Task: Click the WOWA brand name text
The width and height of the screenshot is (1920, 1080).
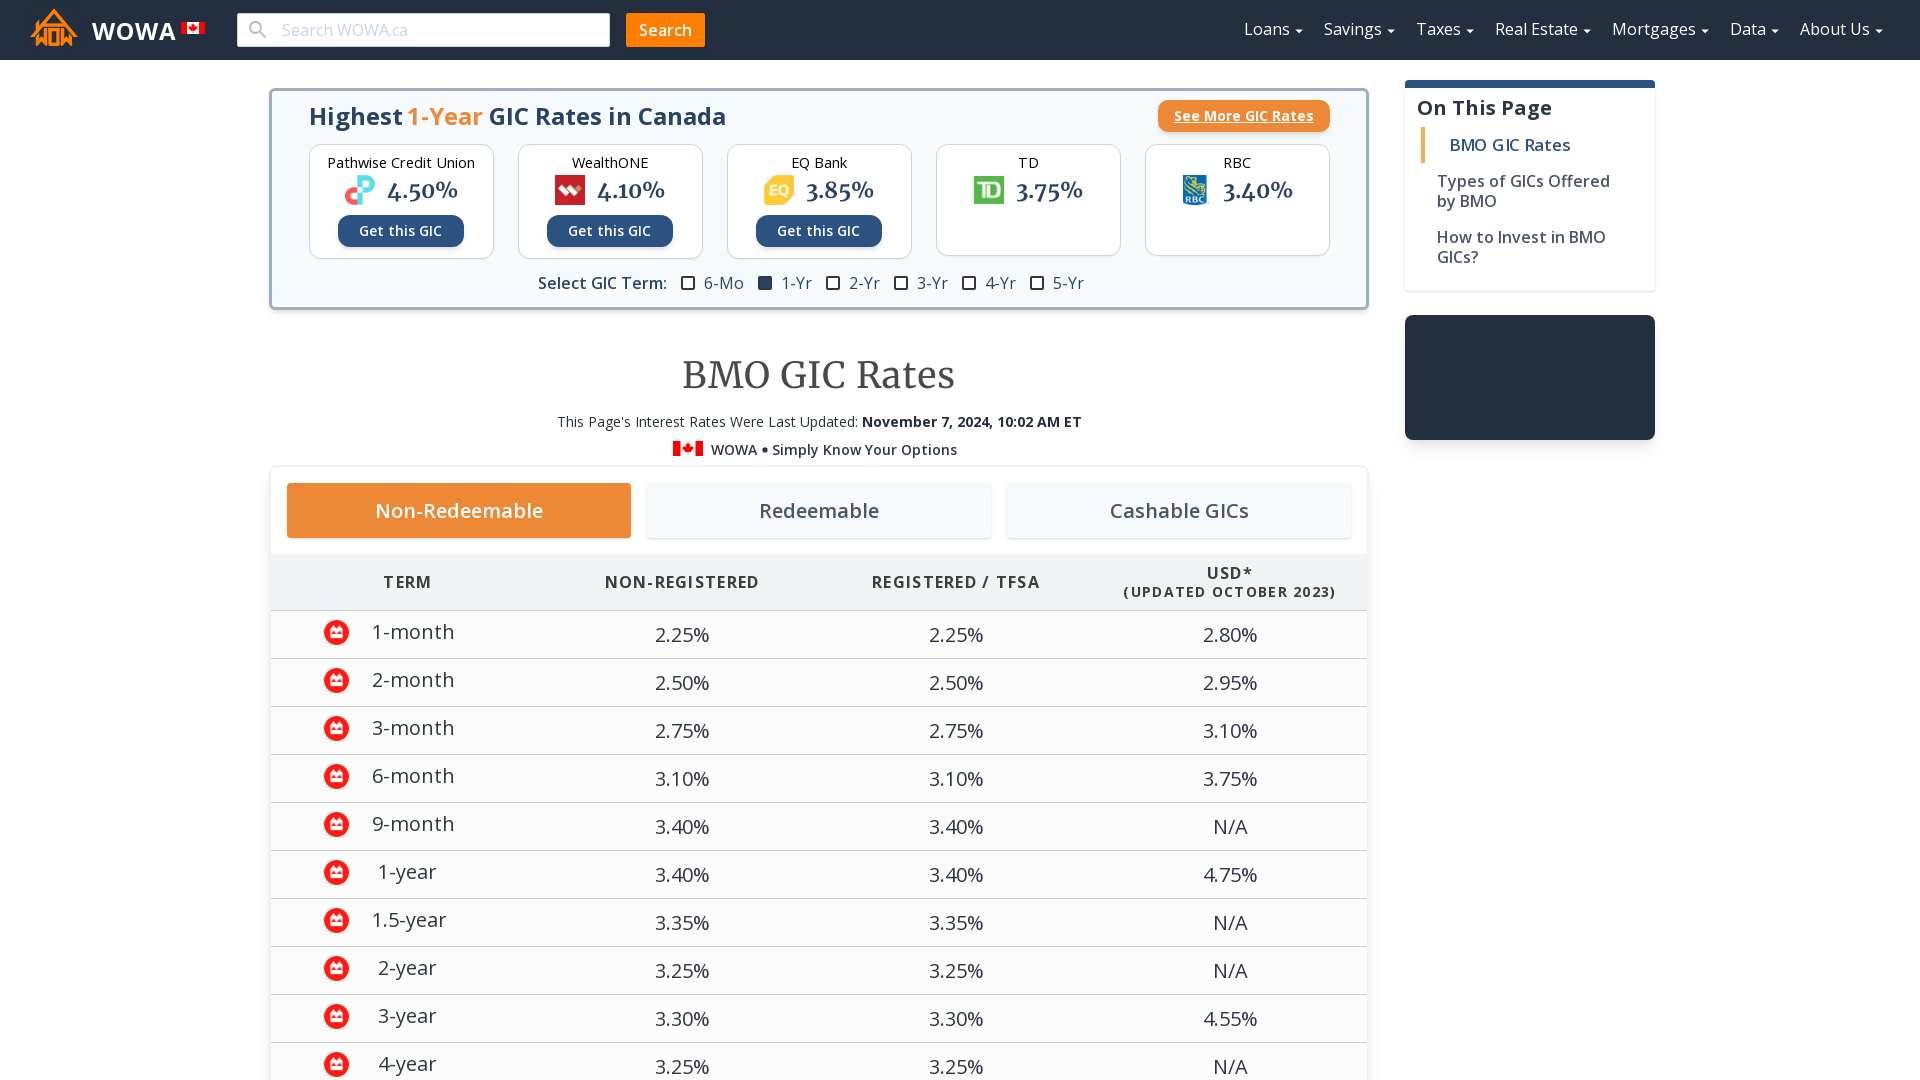Action: (133, 31)
